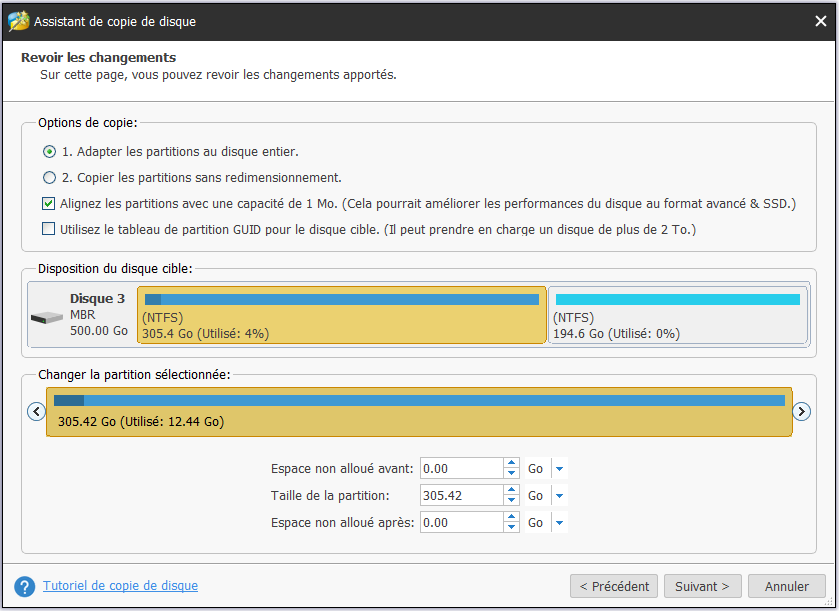Screen dimensions: 839x611
Task: Open Tutoriel de copie de disque link
Action: pos(120,586)
